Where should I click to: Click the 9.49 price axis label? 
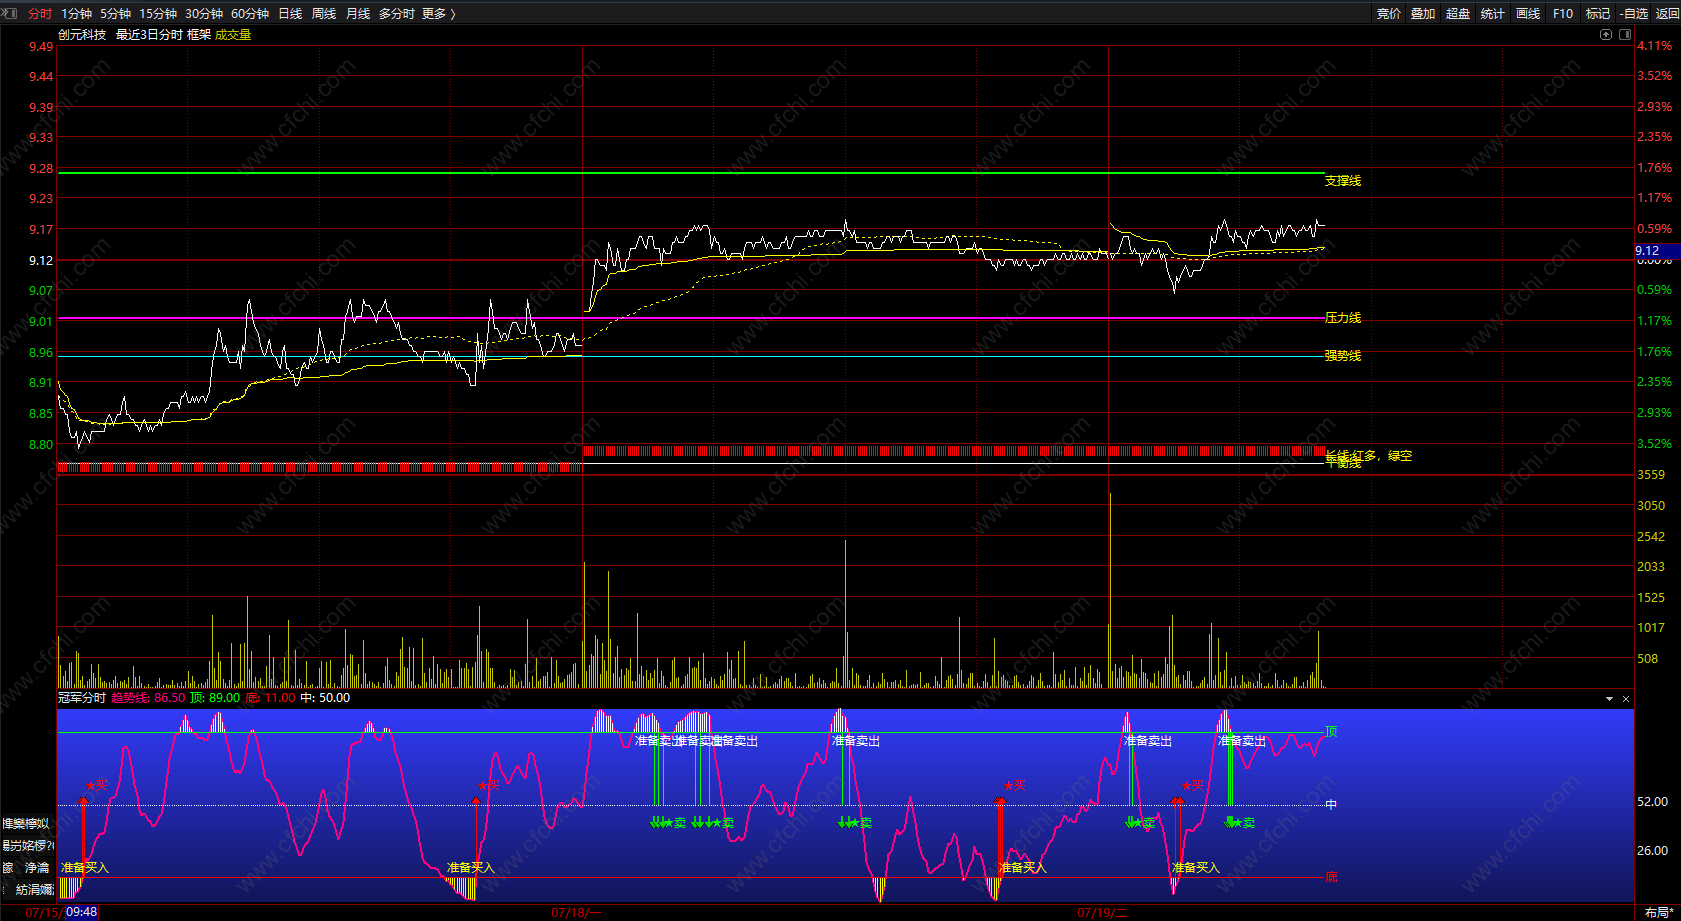click(x=41, y=47)
